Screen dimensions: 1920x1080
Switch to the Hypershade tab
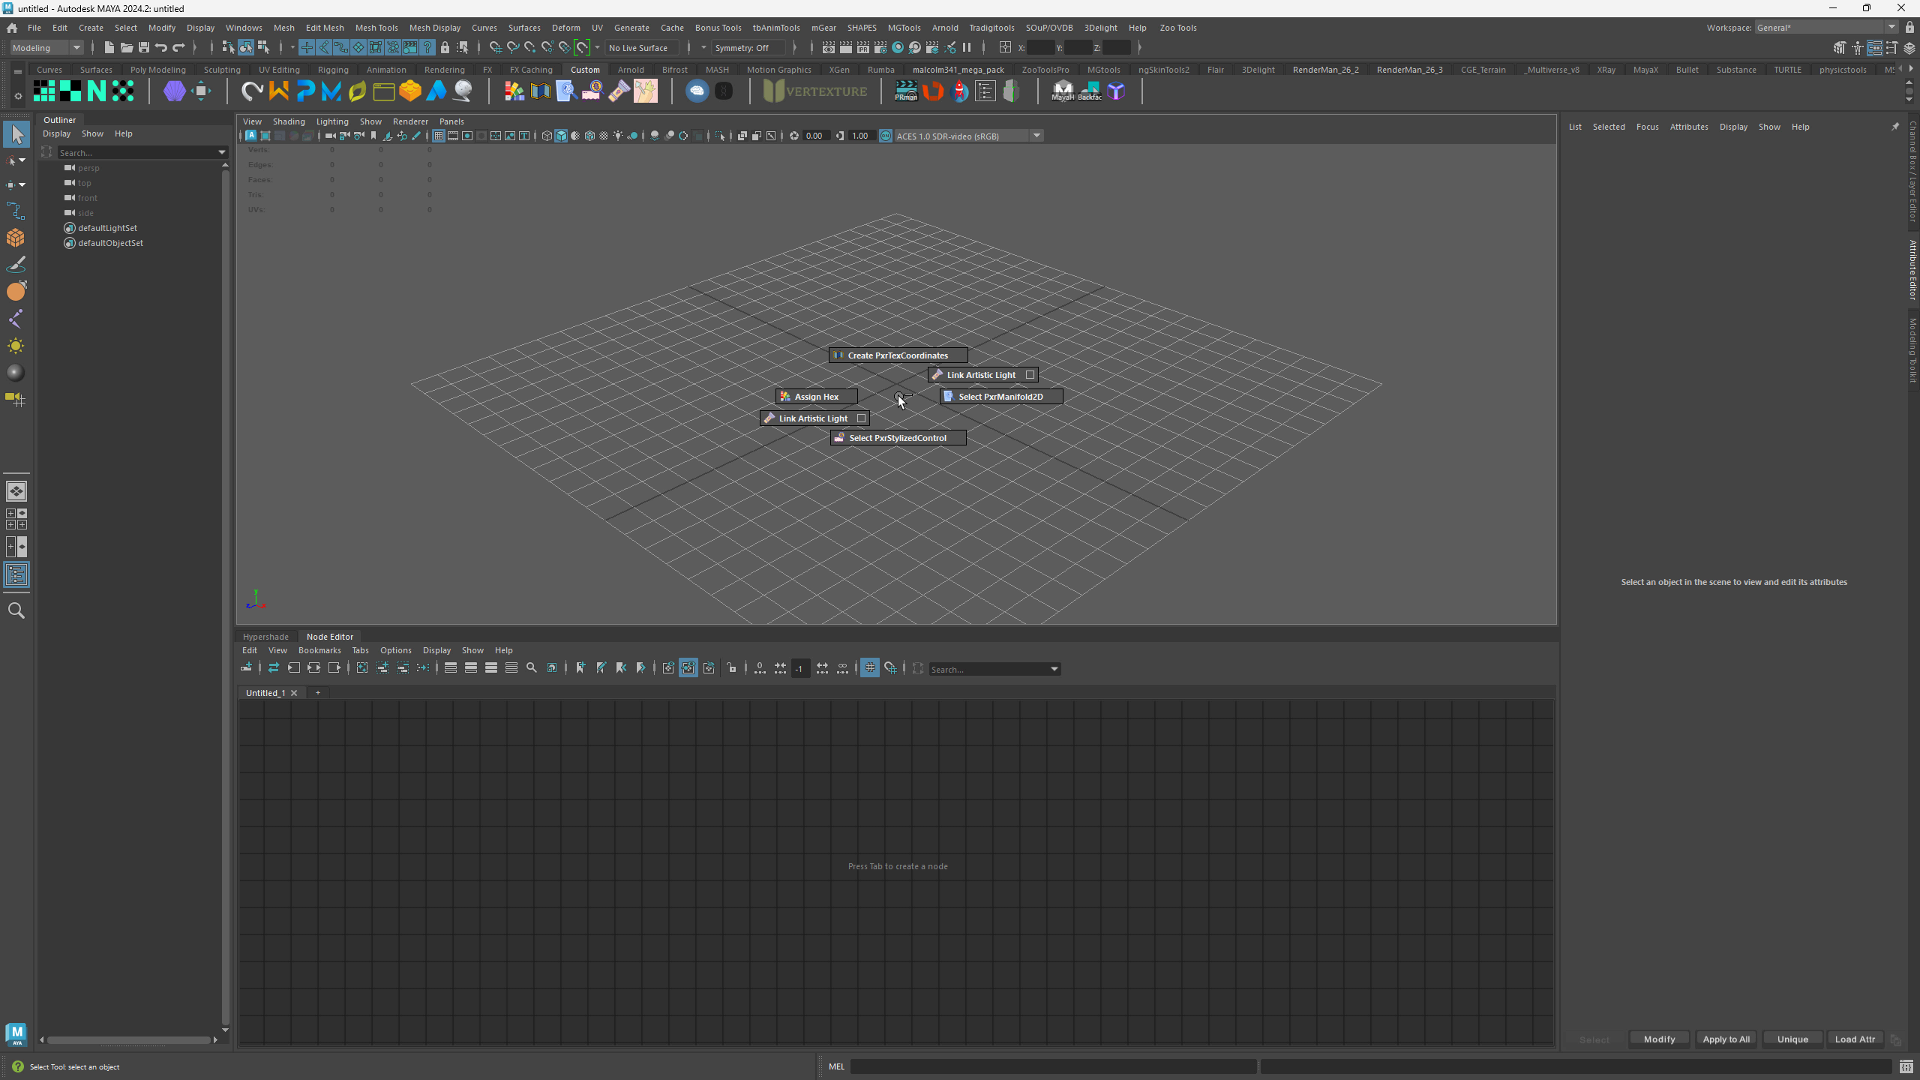point(265,637)
